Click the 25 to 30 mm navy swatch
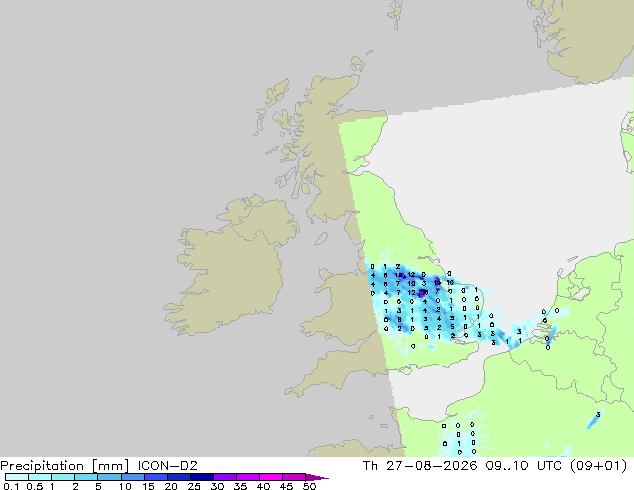 [202, 477]
